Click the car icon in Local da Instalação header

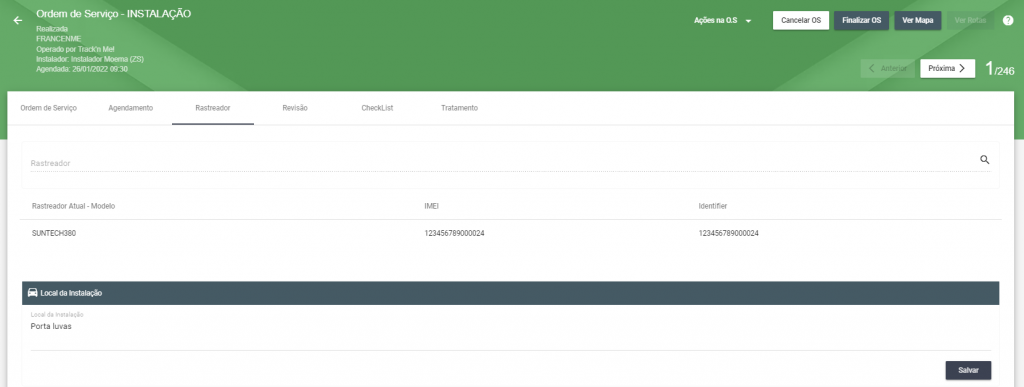[x=33, y=293]
